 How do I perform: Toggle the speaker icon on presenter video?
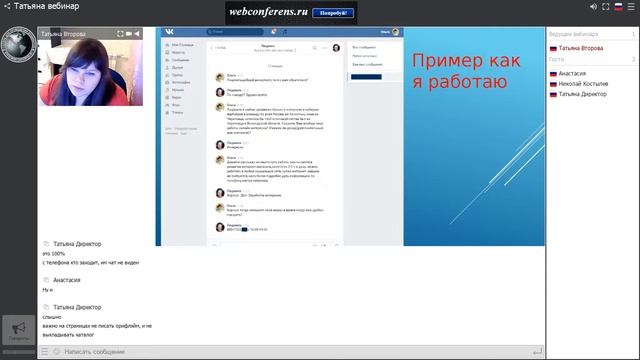point(137,34)
